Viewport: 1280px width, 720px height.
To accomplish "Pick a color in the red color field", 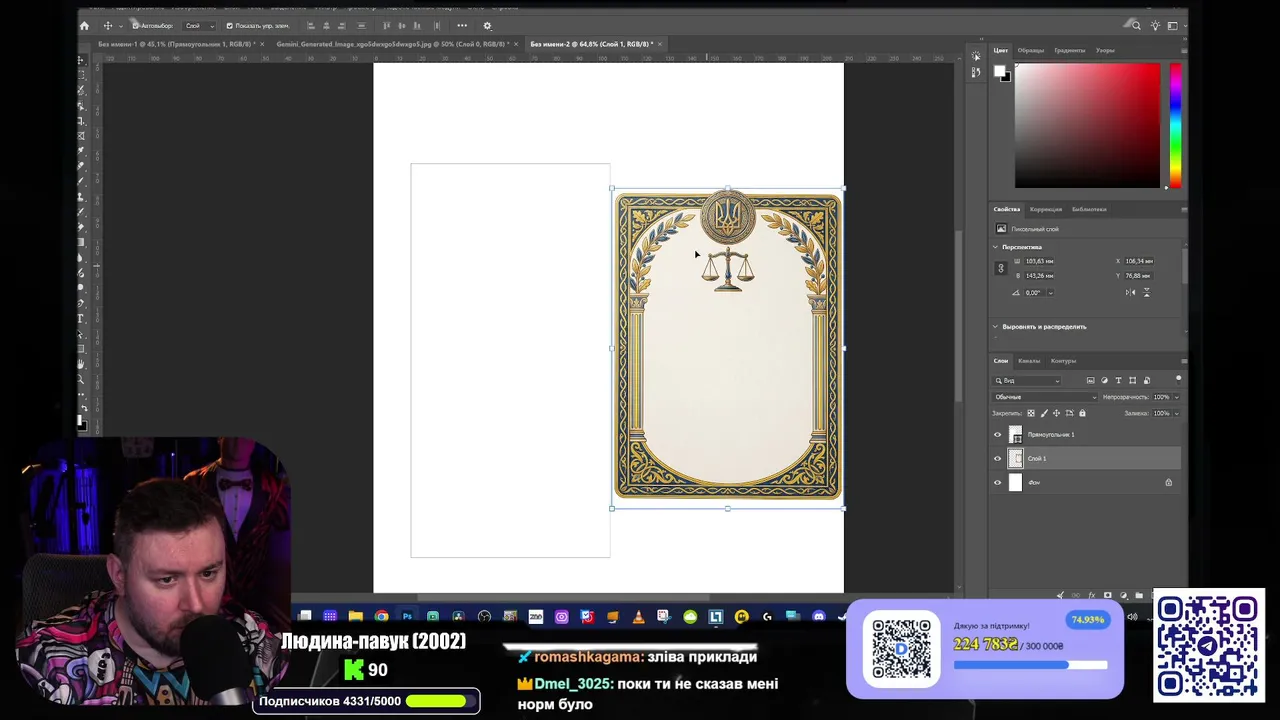I will pyautogui.click(x=1087, y=125).
